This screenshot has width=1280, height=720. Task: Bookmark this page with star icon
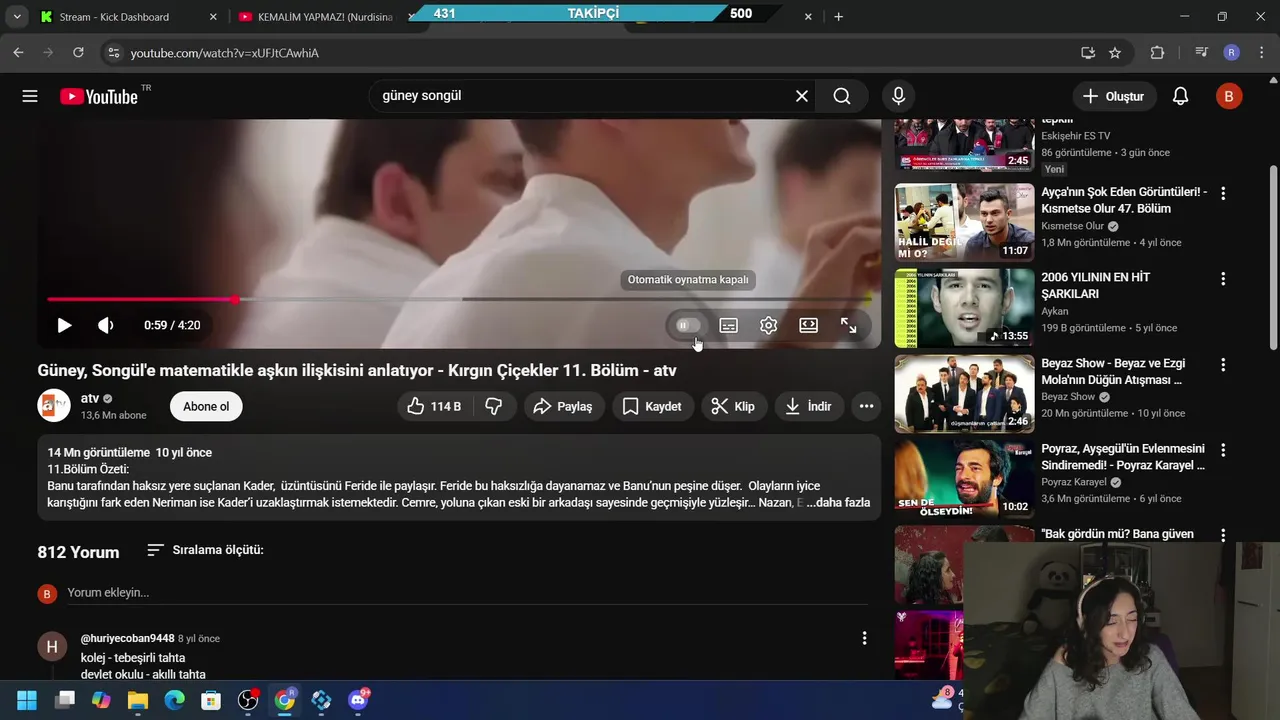coord(1115,53)
